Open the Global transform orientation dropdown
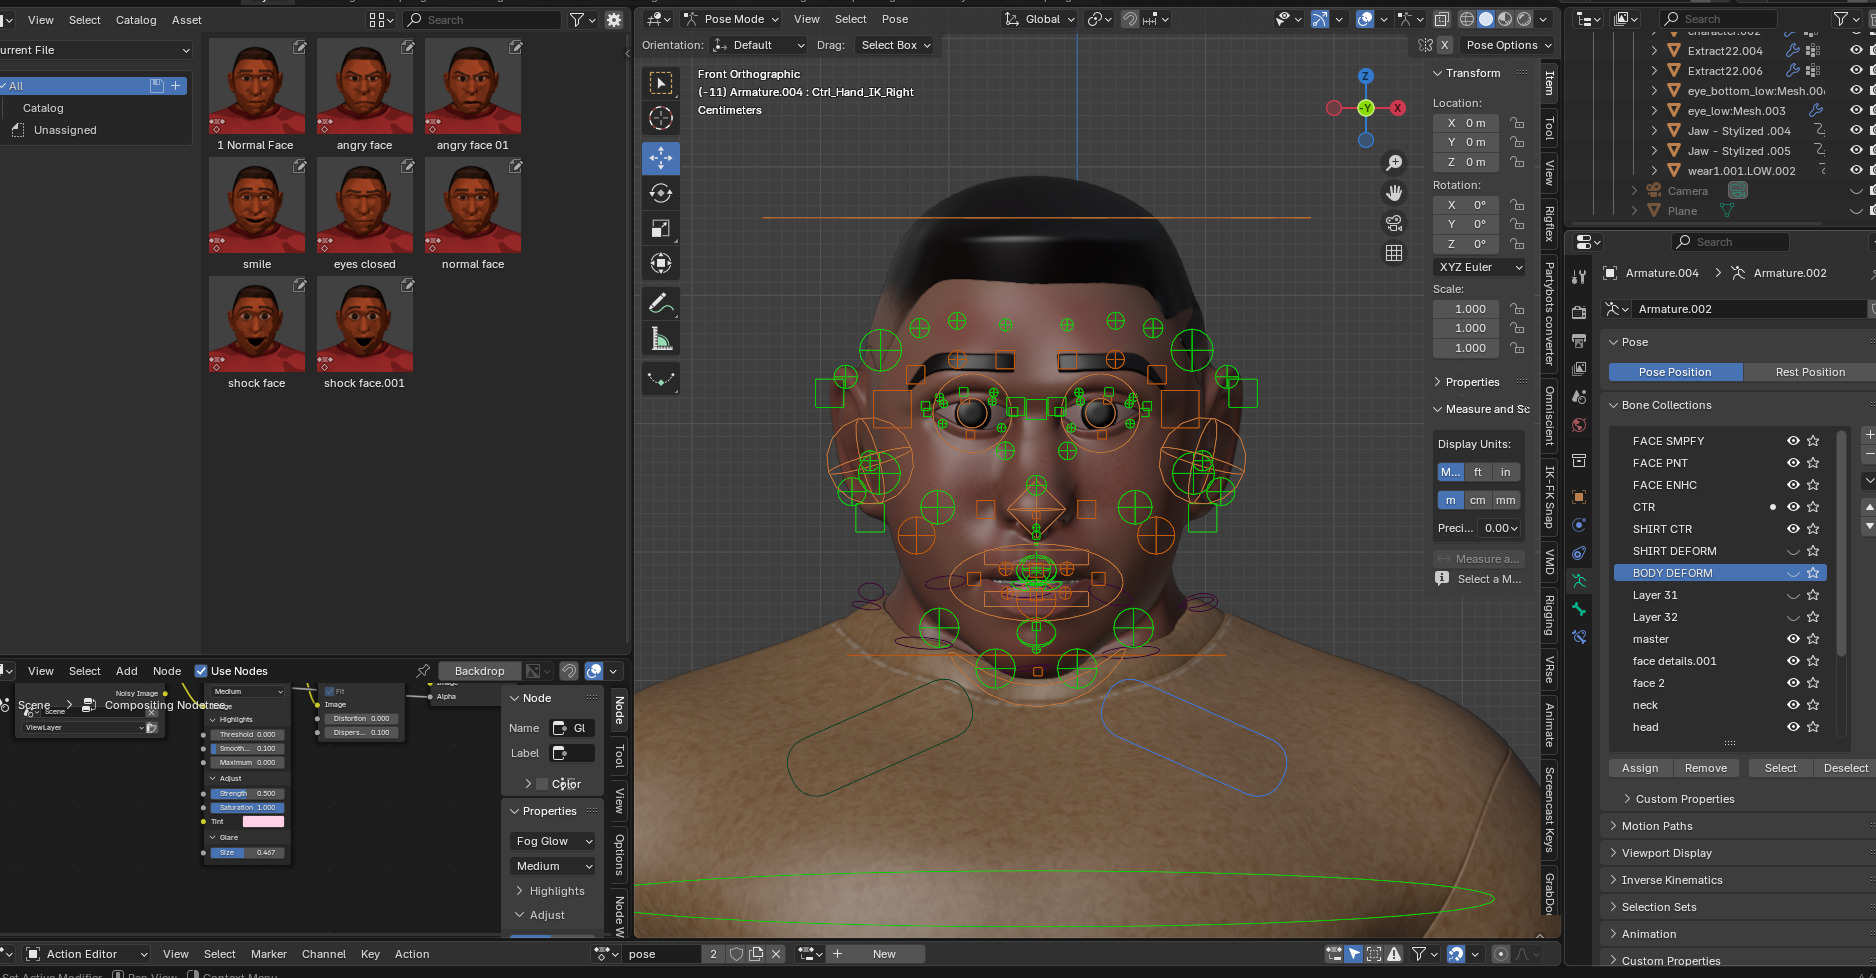The image size is (1876, 978). (x=1039, y=19)
